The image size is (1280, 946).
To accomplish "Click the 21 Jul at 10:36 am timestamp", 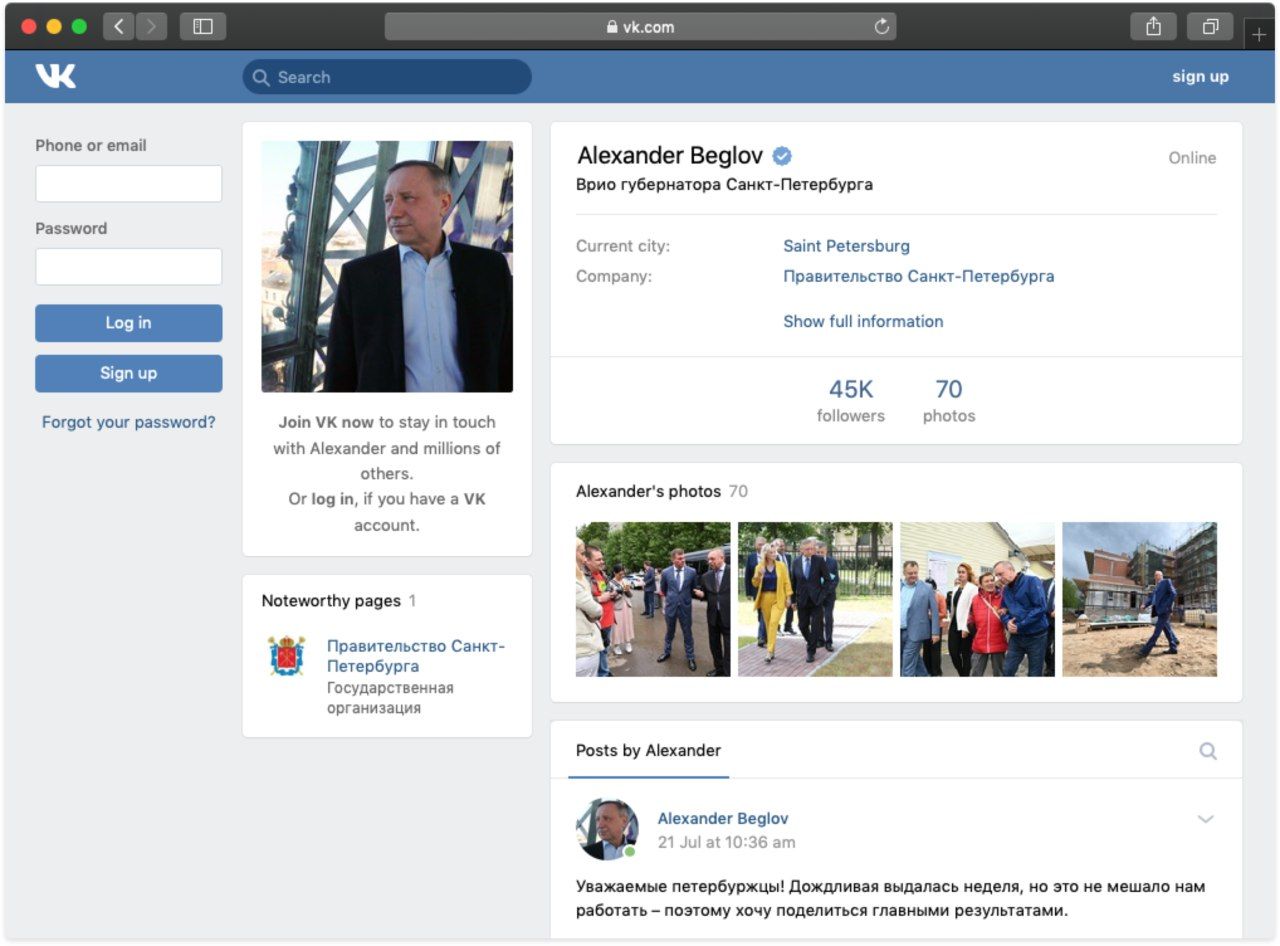I will click(x=726, y=842).
